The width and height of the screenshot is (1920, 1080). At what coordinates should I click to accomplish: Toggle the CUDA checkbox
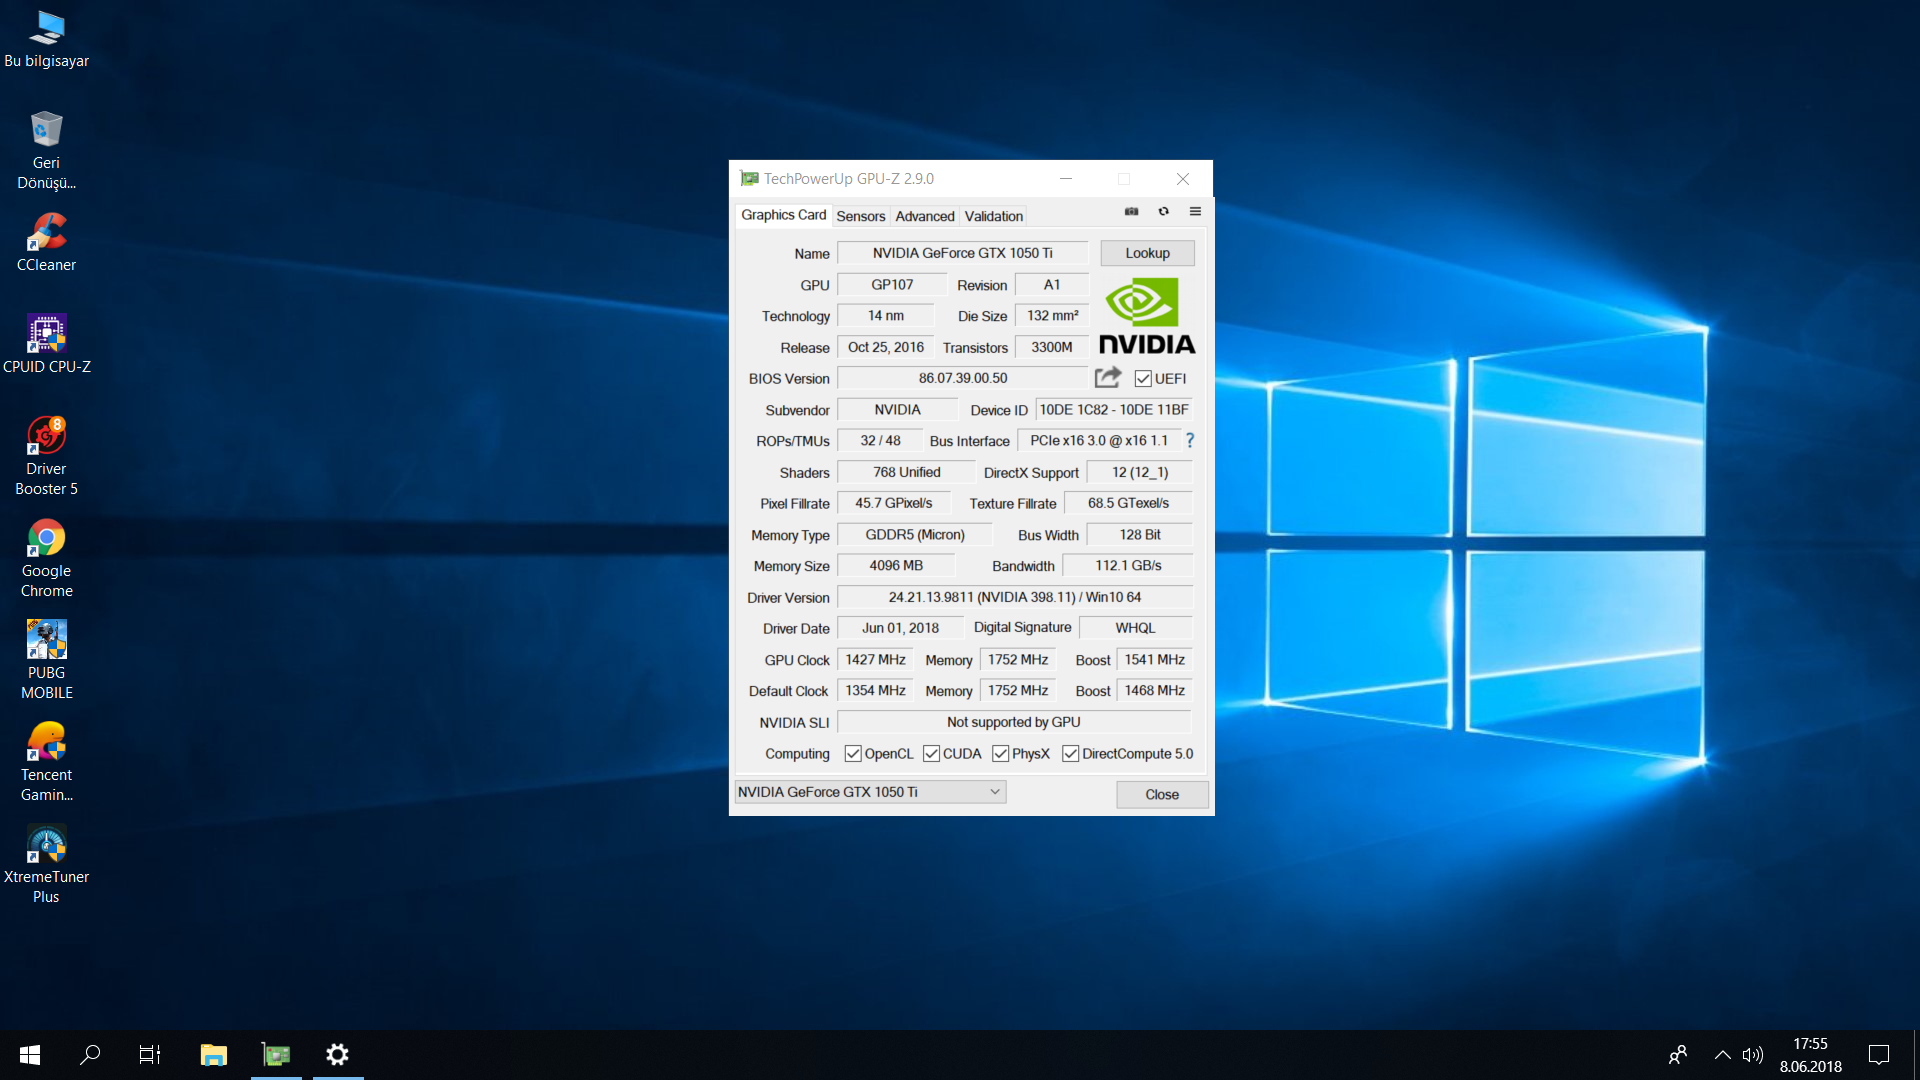point(931,754)
